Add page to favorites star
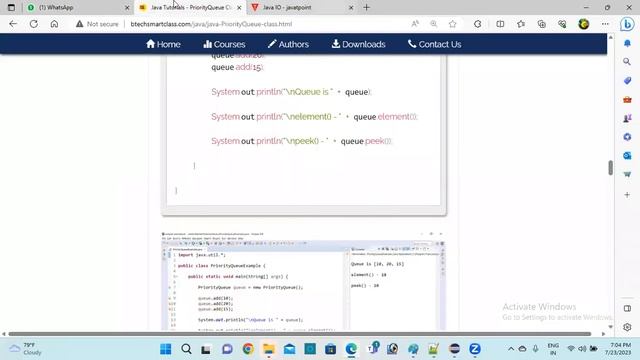Image resolution: width=640 pixels, height=360 pixels. [453, 24]
